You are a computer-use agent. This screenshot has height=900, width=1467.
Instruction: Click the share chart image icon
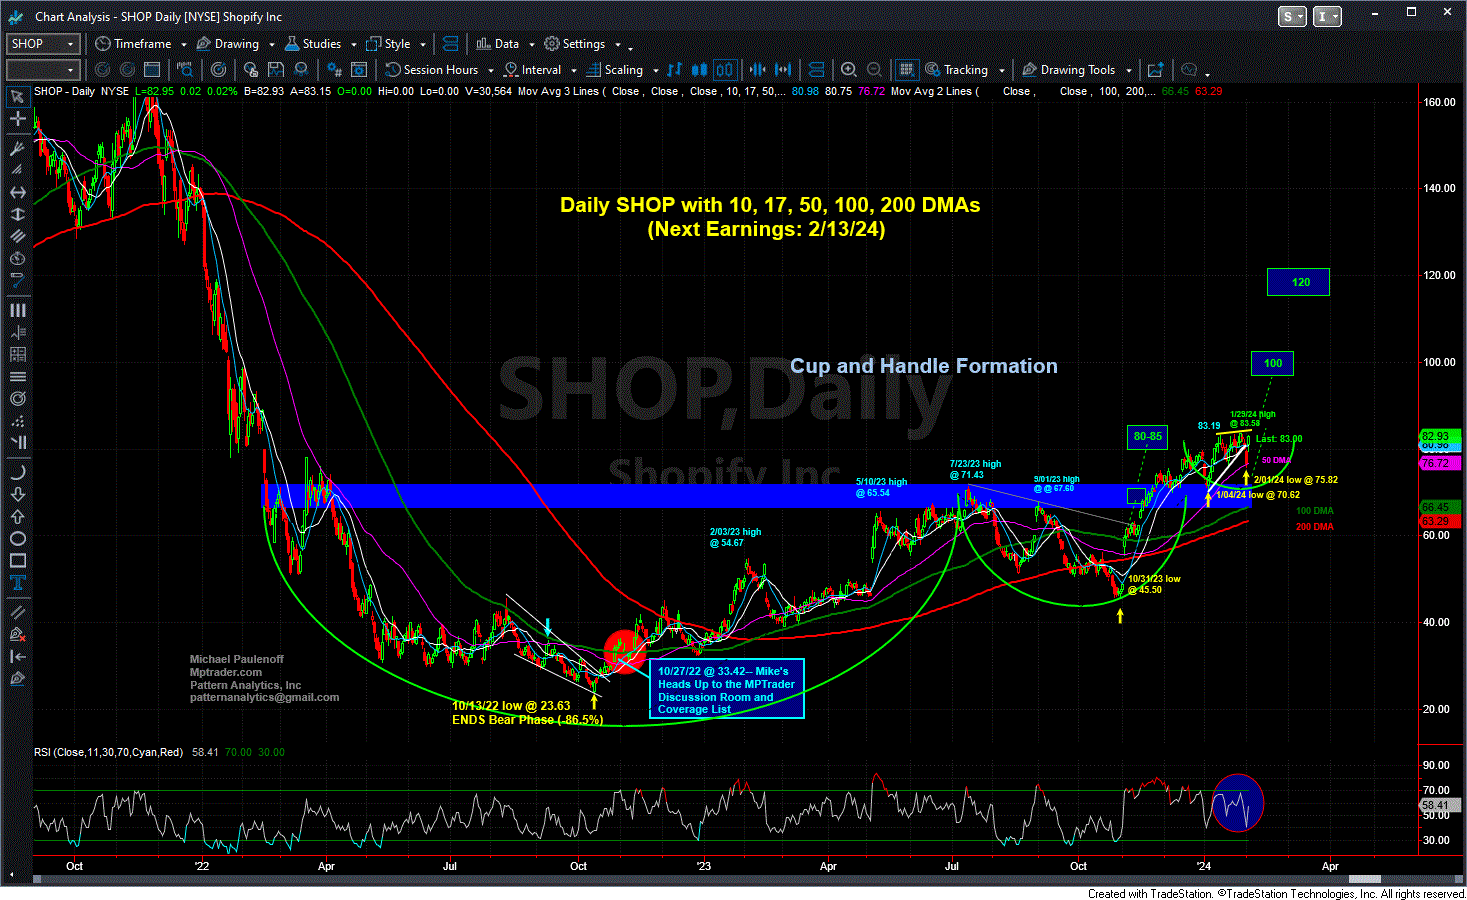[1155, 70]
